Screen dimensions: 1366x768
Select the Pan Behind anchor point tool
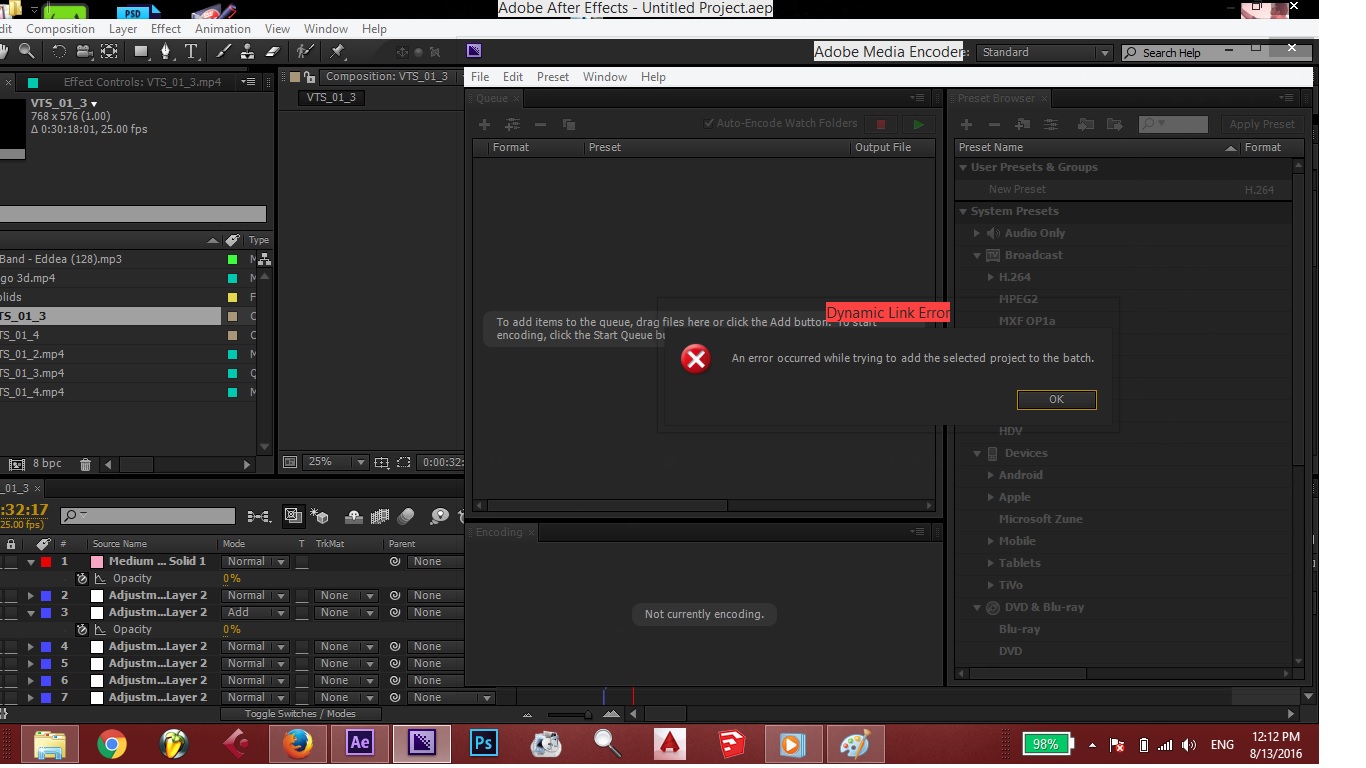pyautogui.click(x=110, y=52)
